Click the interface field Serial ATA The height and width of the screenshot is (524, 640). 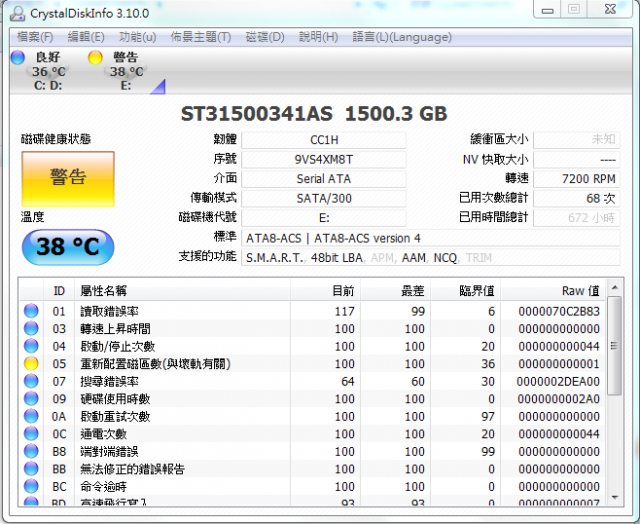tap(324, 179)
